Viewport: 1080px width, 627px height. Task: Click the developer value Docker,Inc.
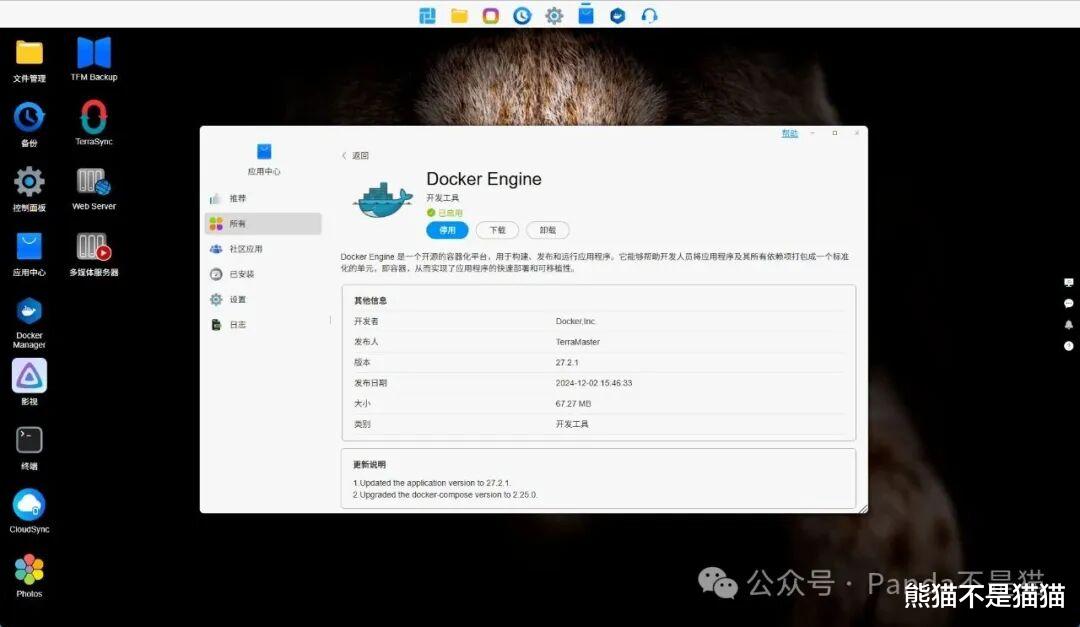point(576,321)
